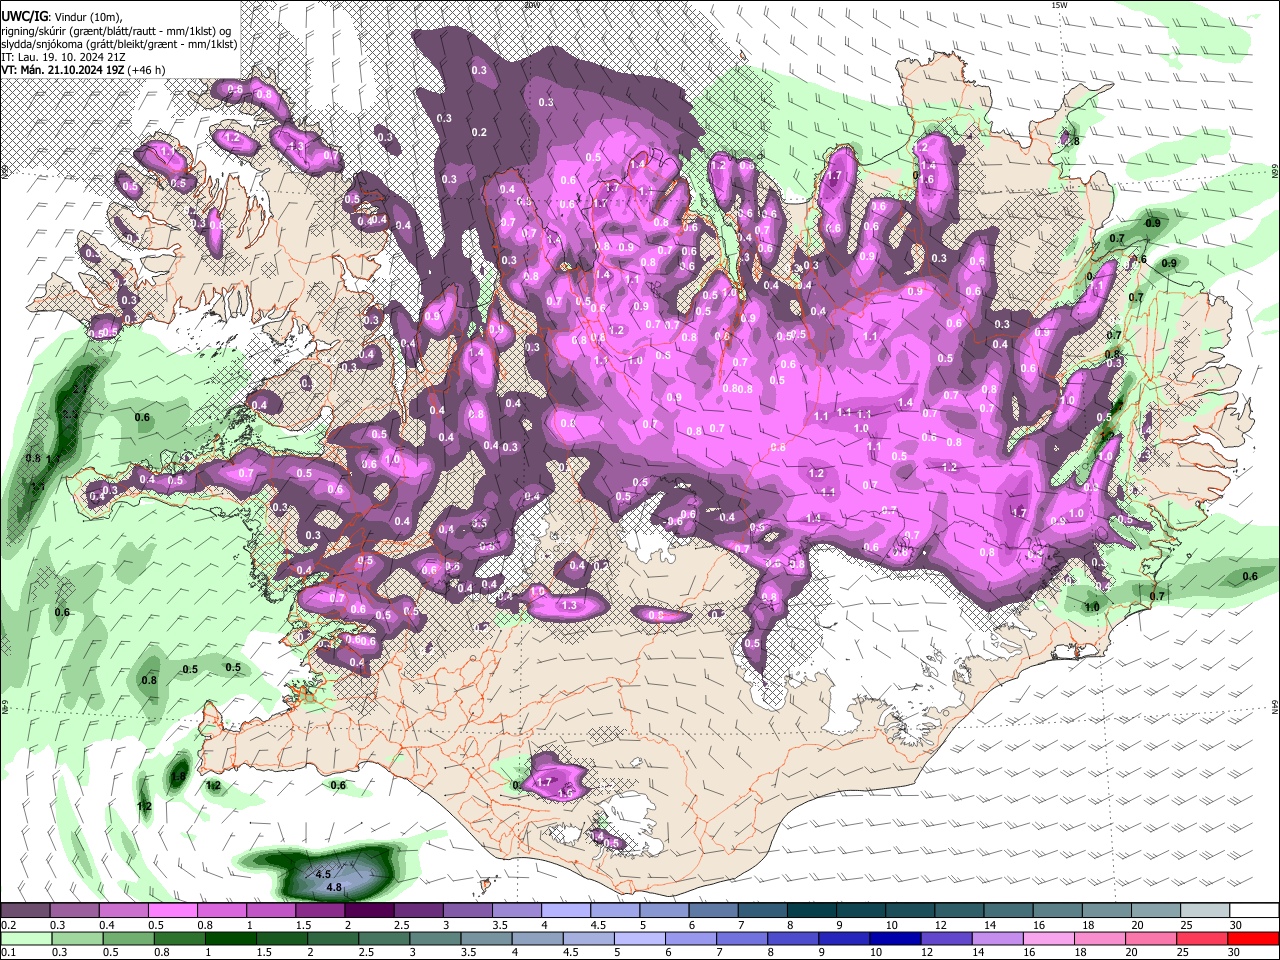
Task: Pick rain legend purple swatch between 12 and 14
Action: [946, 939]
